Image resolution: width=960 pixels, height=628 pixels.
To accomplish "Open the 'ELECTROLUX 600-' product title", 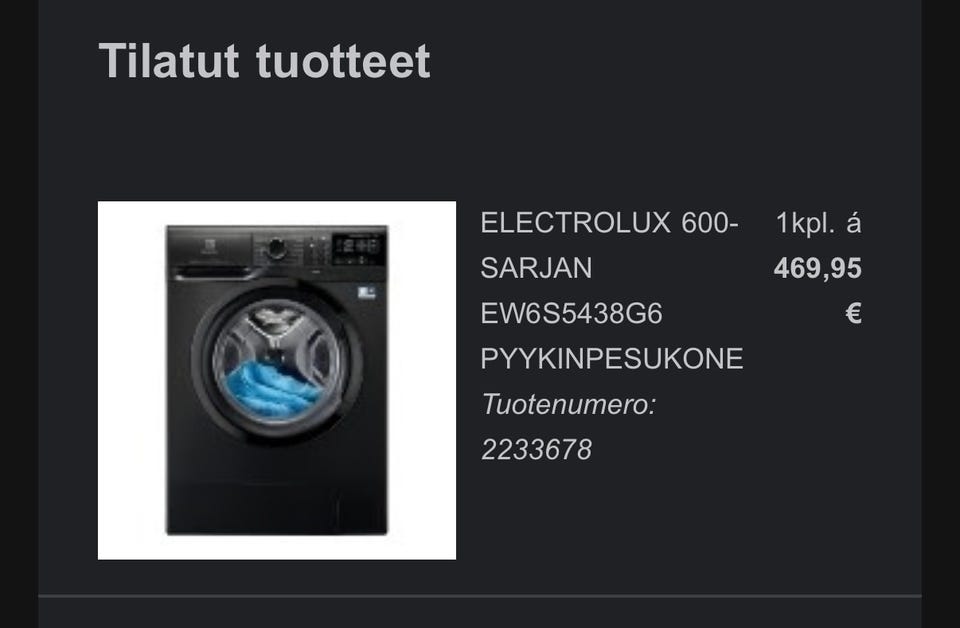I will 609,223.
